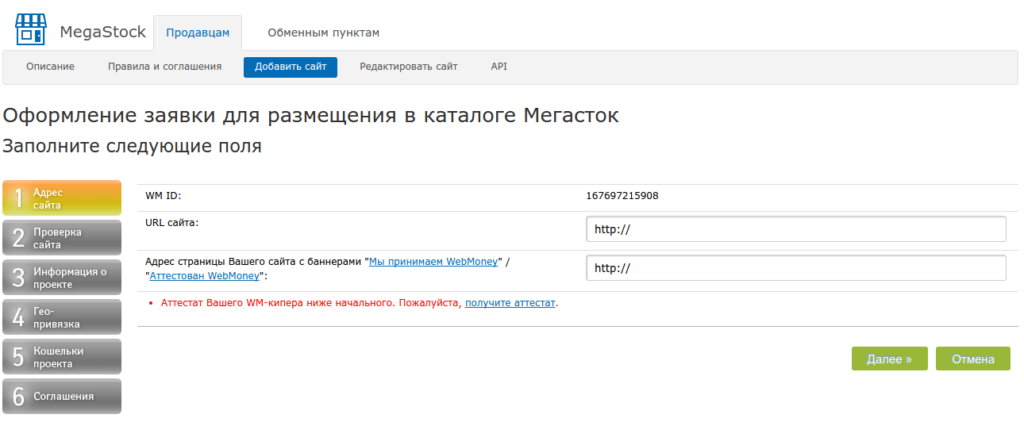1024x422 pixels.
Task: Follow the получите аттестат link
Action: [510, 303]
